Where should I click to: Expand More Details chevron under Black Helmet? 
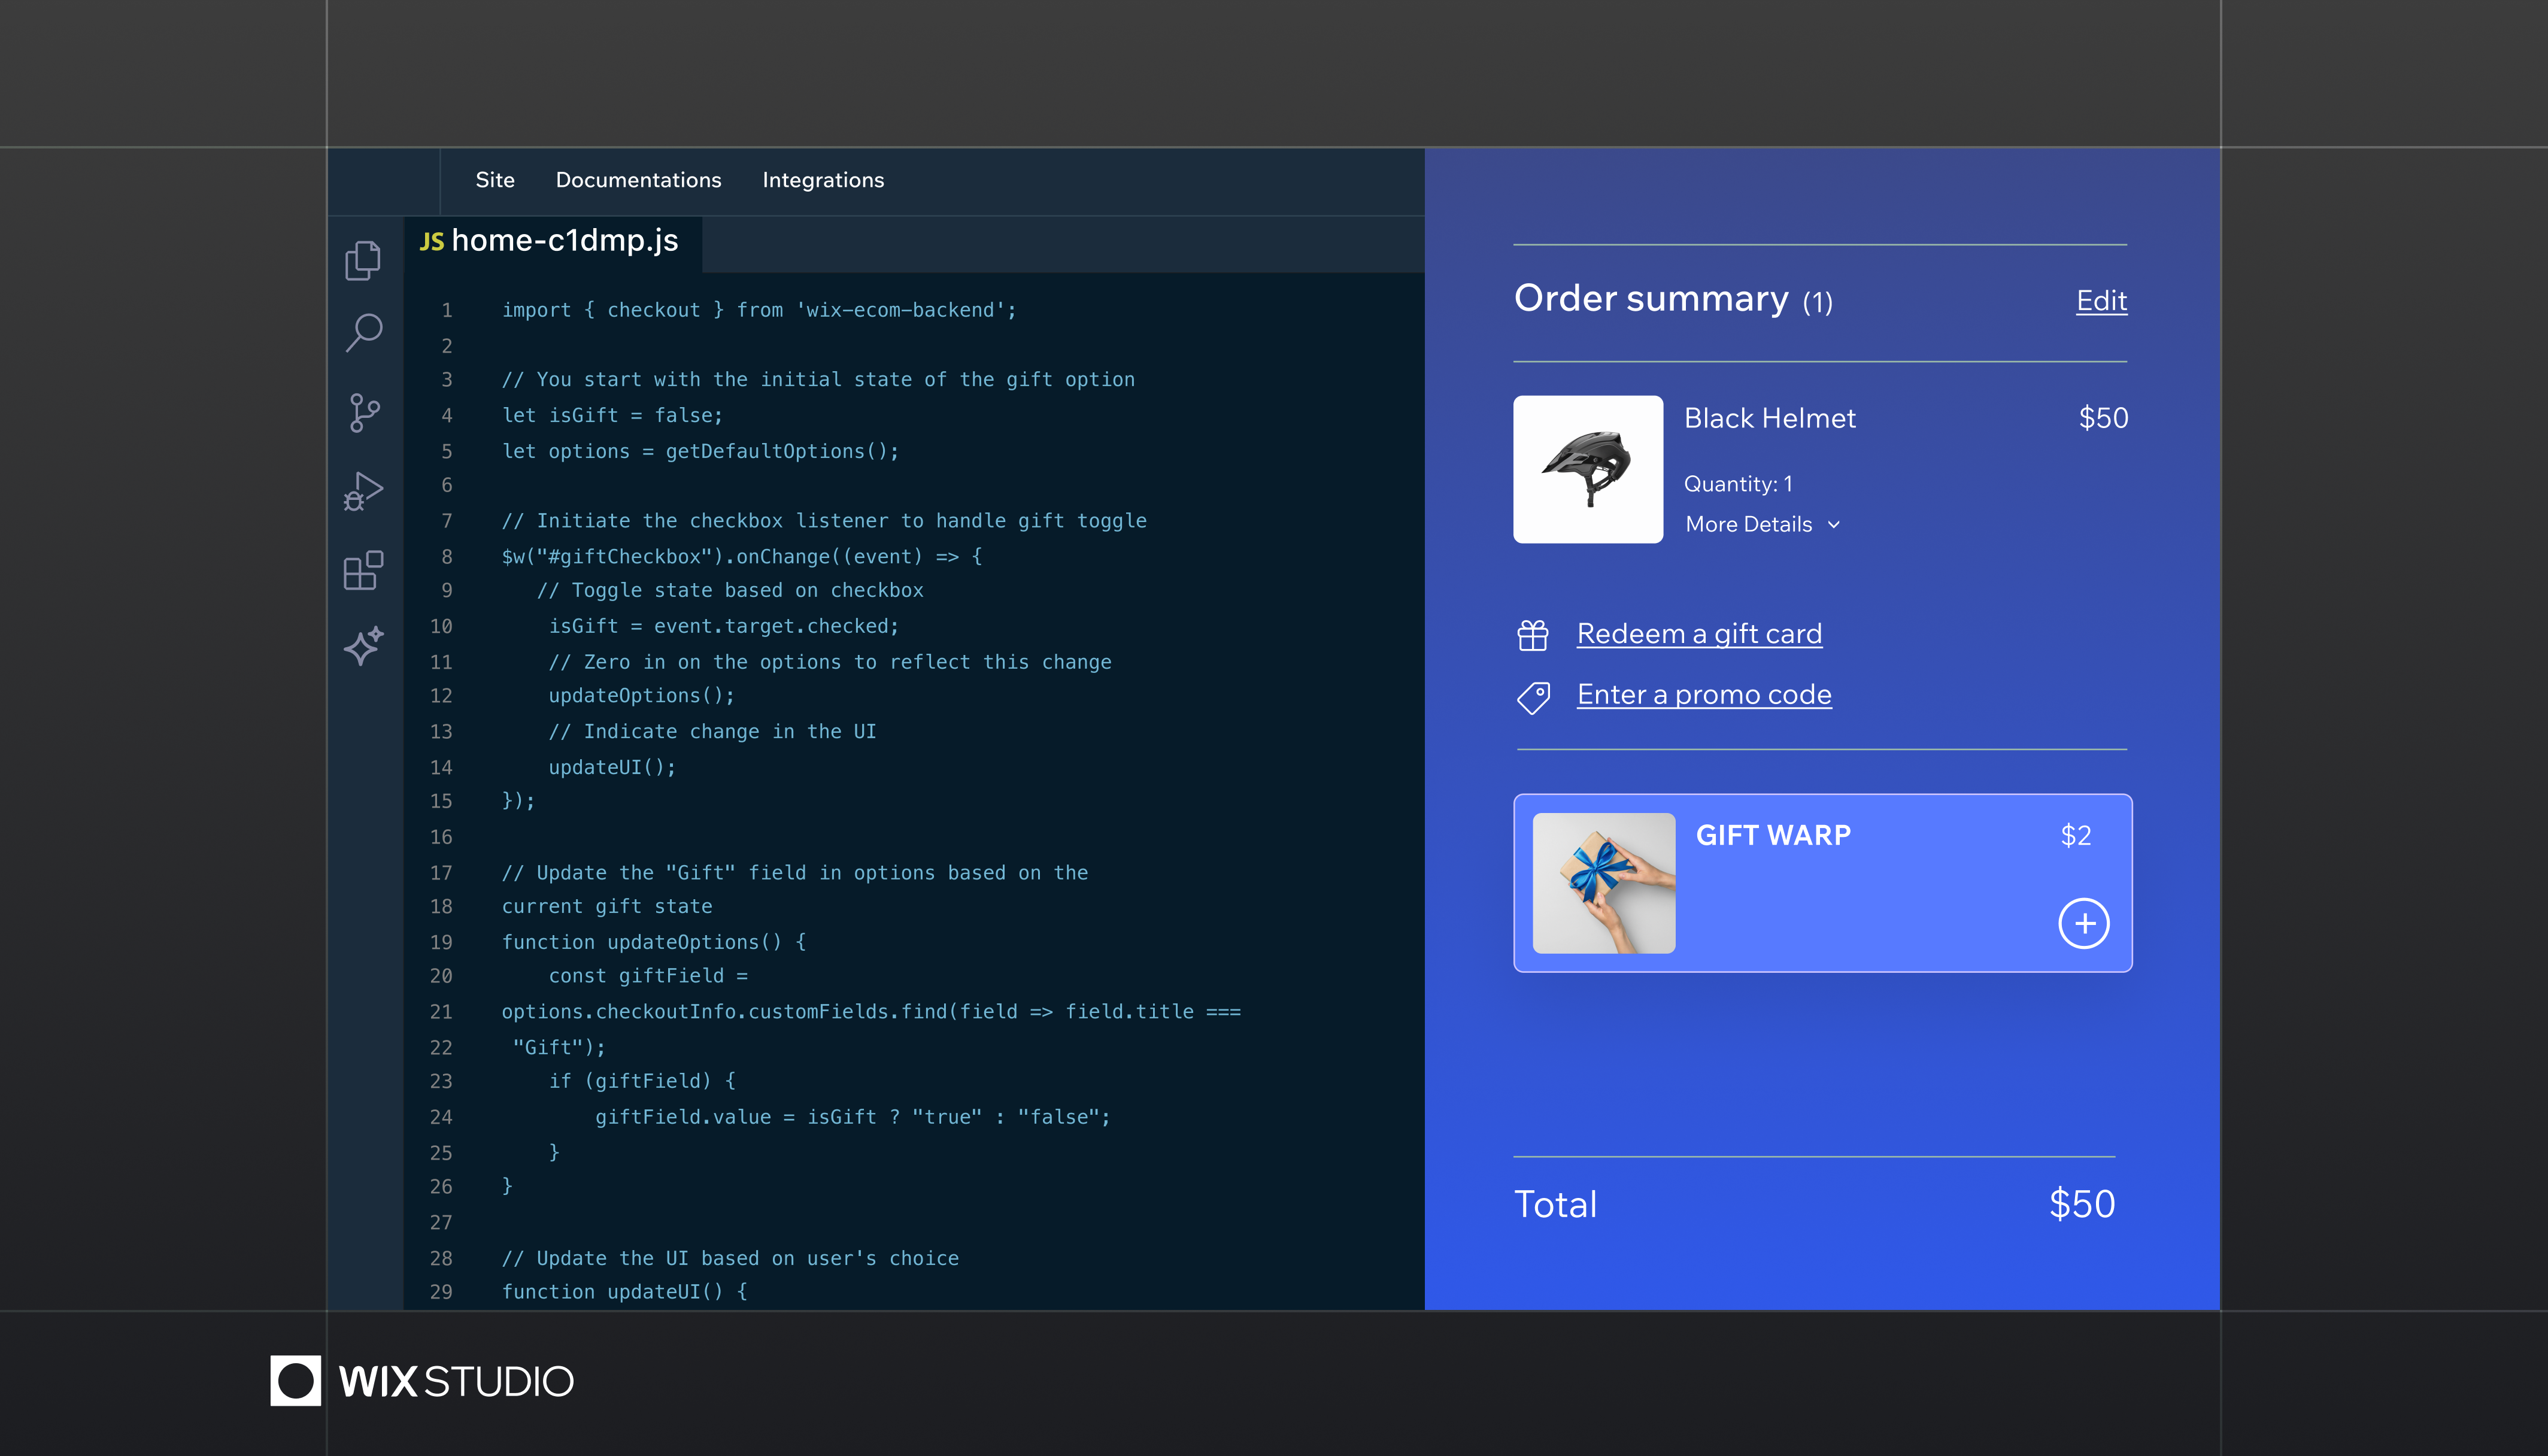click(x=1834, y=525)
